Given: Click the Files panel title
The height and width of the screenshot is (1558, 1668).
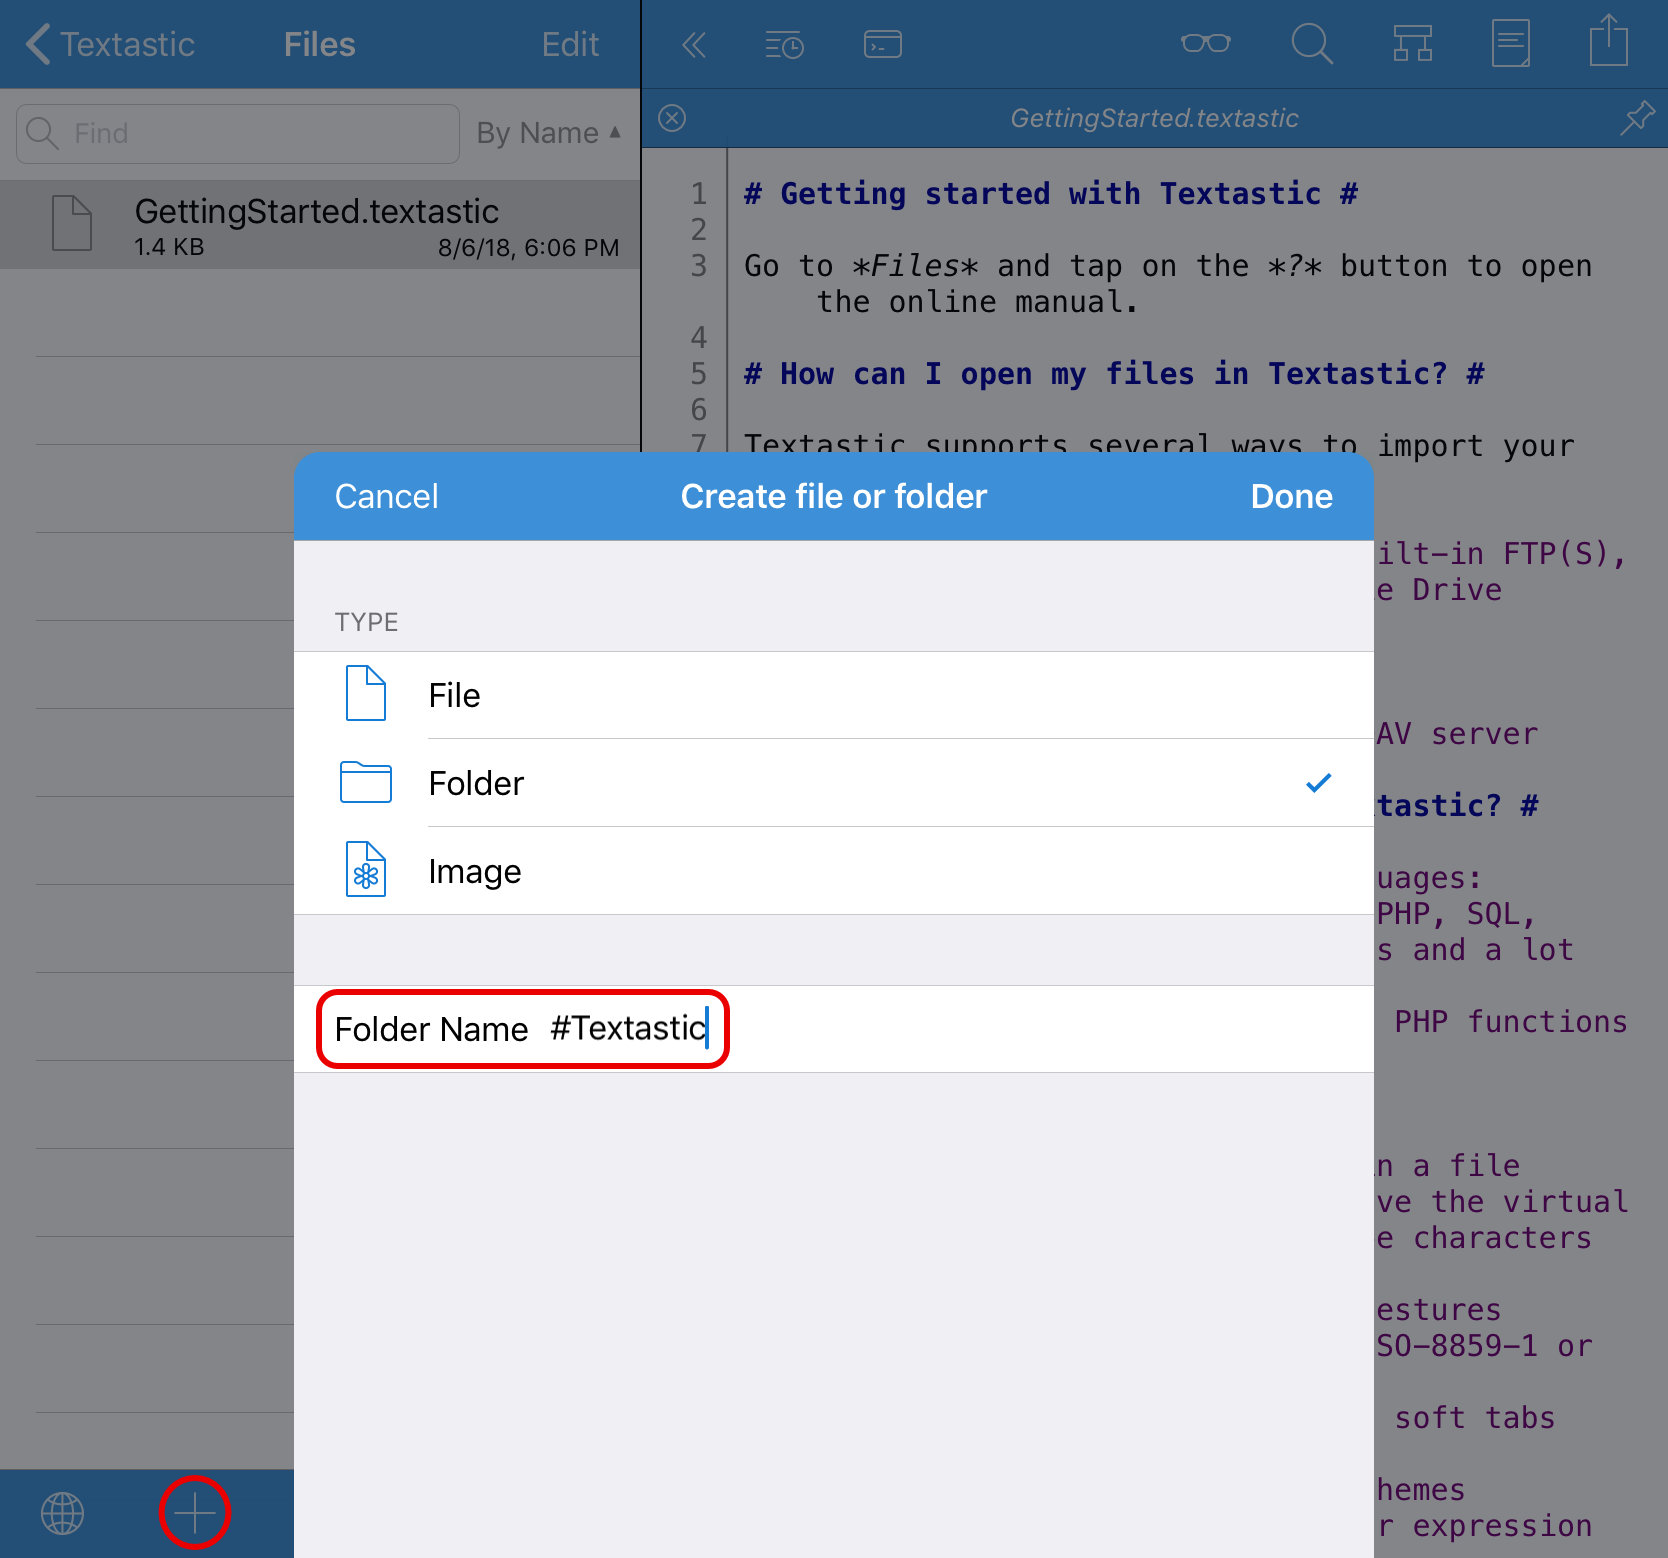Looking at the screenshot, I should 319,44.
